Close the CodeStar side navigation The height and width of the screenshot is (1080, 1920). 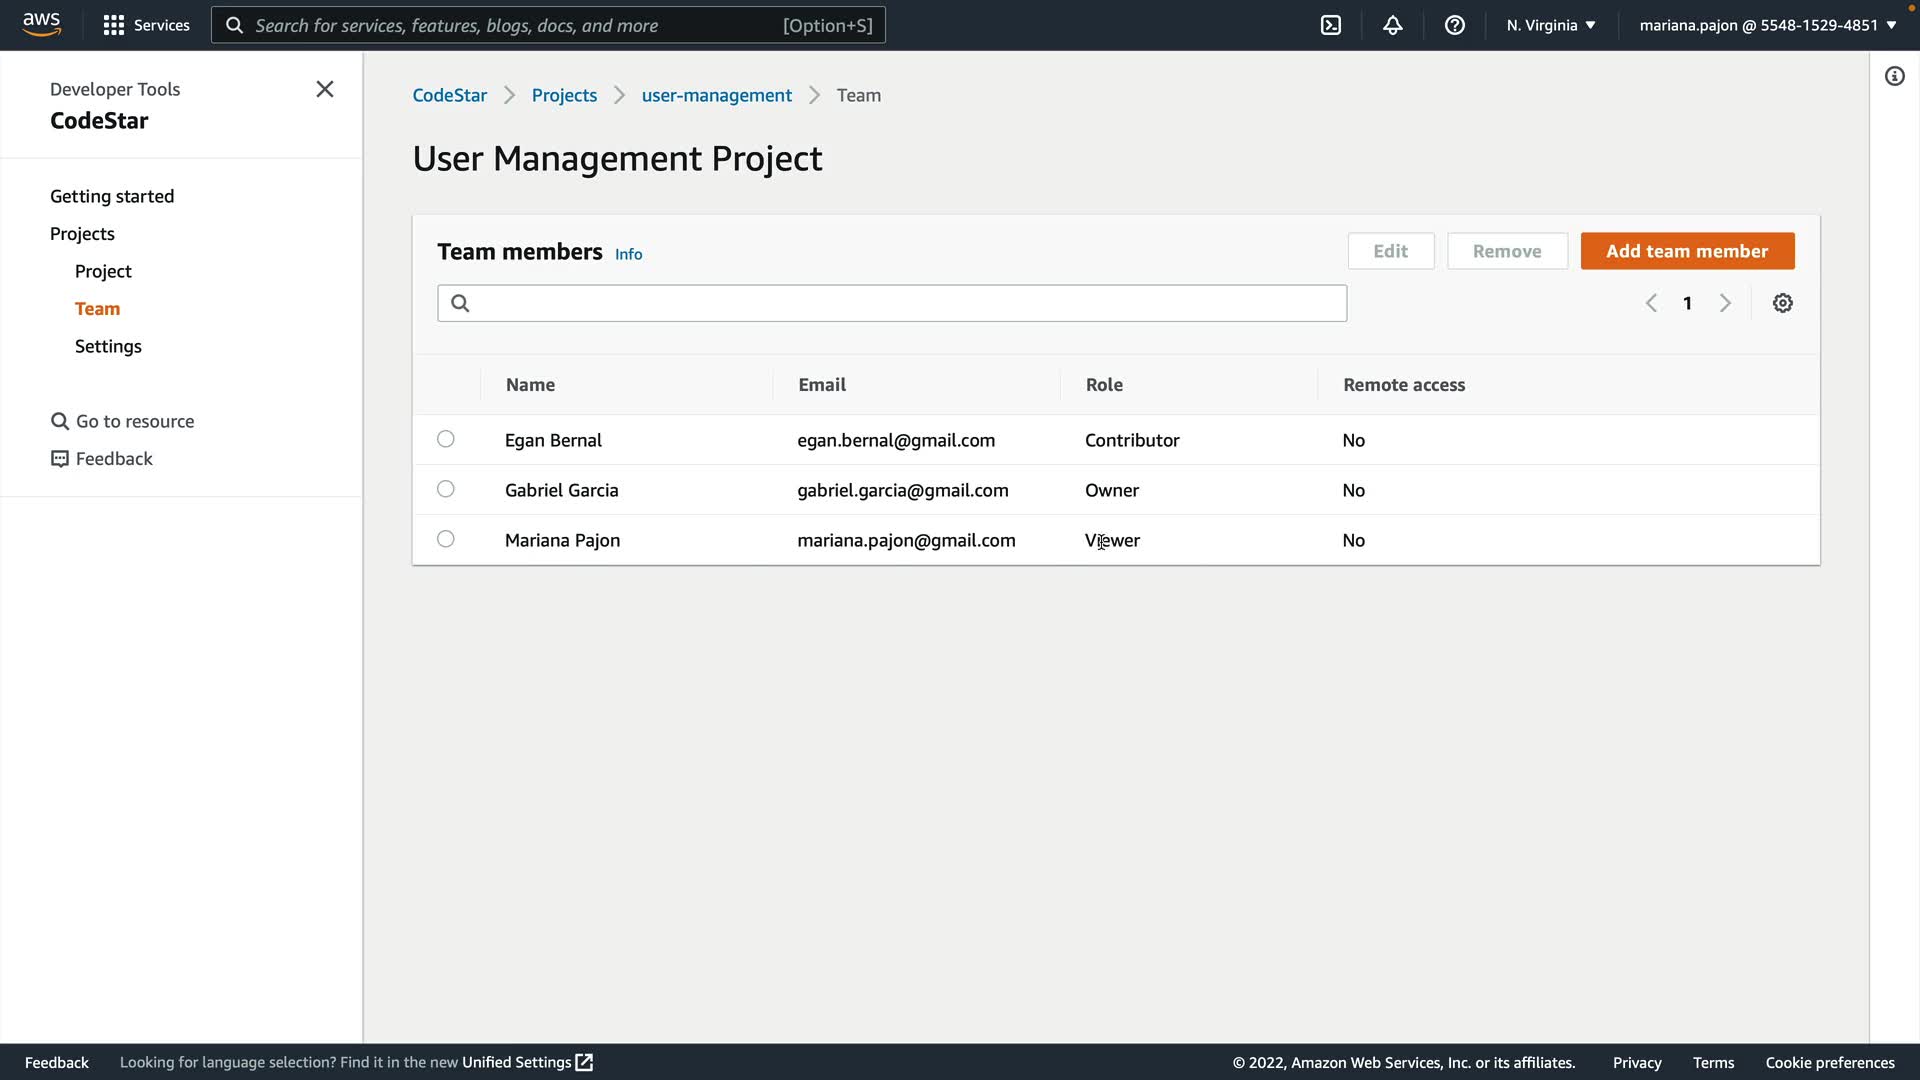click(325, 89)
